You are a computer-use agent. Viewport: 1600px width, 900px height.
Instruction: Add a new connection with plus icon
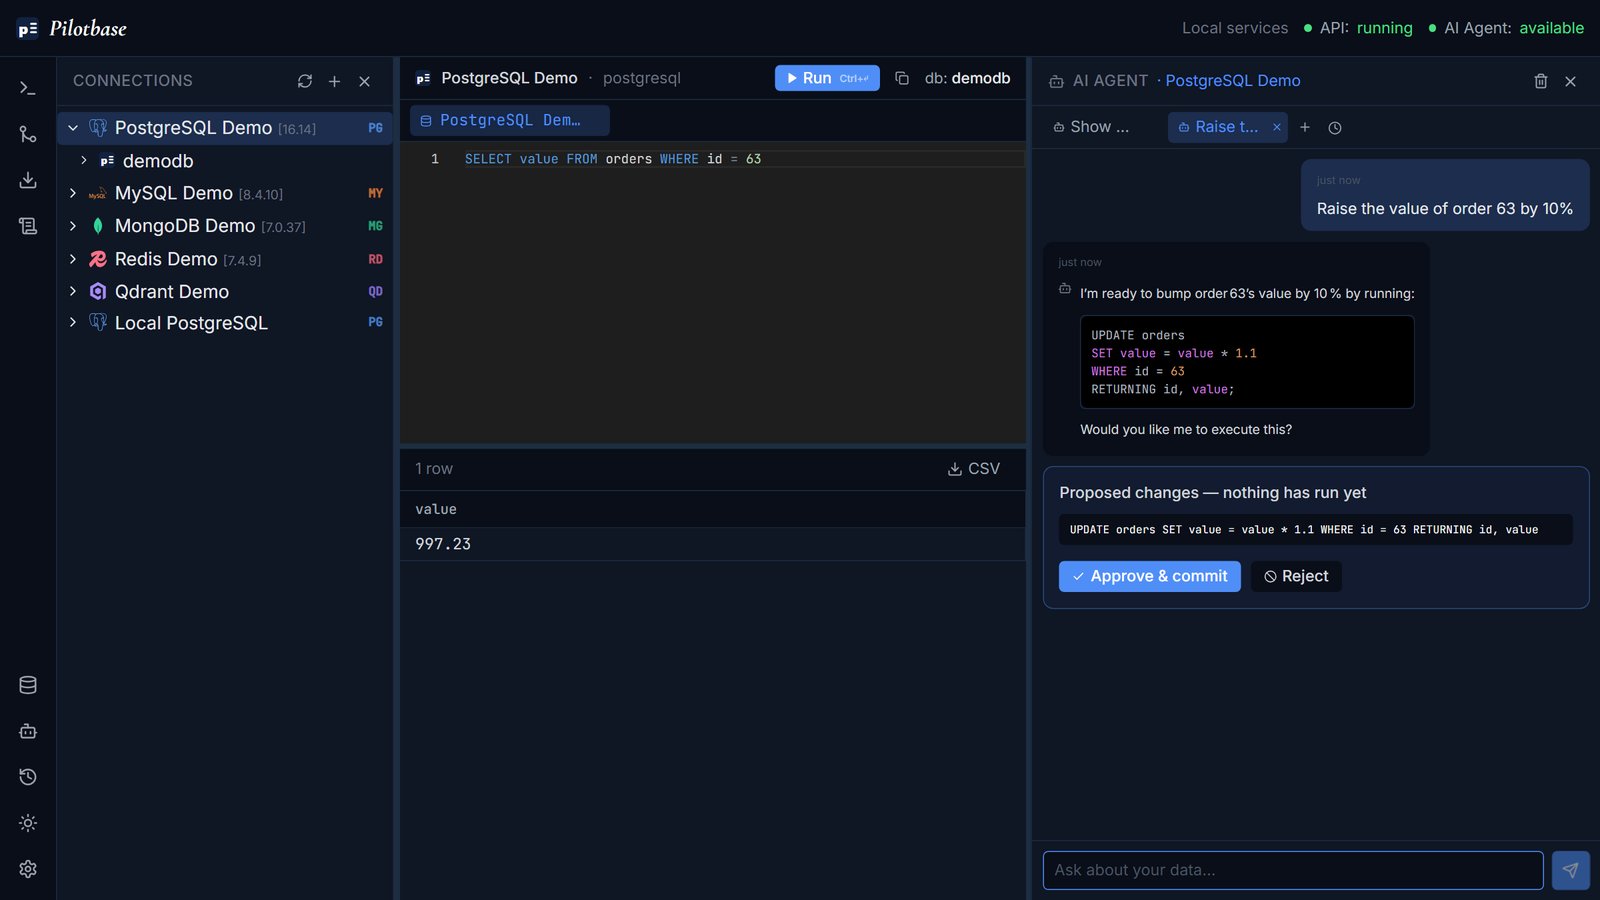pyautogui.click(x=335, y=81)
